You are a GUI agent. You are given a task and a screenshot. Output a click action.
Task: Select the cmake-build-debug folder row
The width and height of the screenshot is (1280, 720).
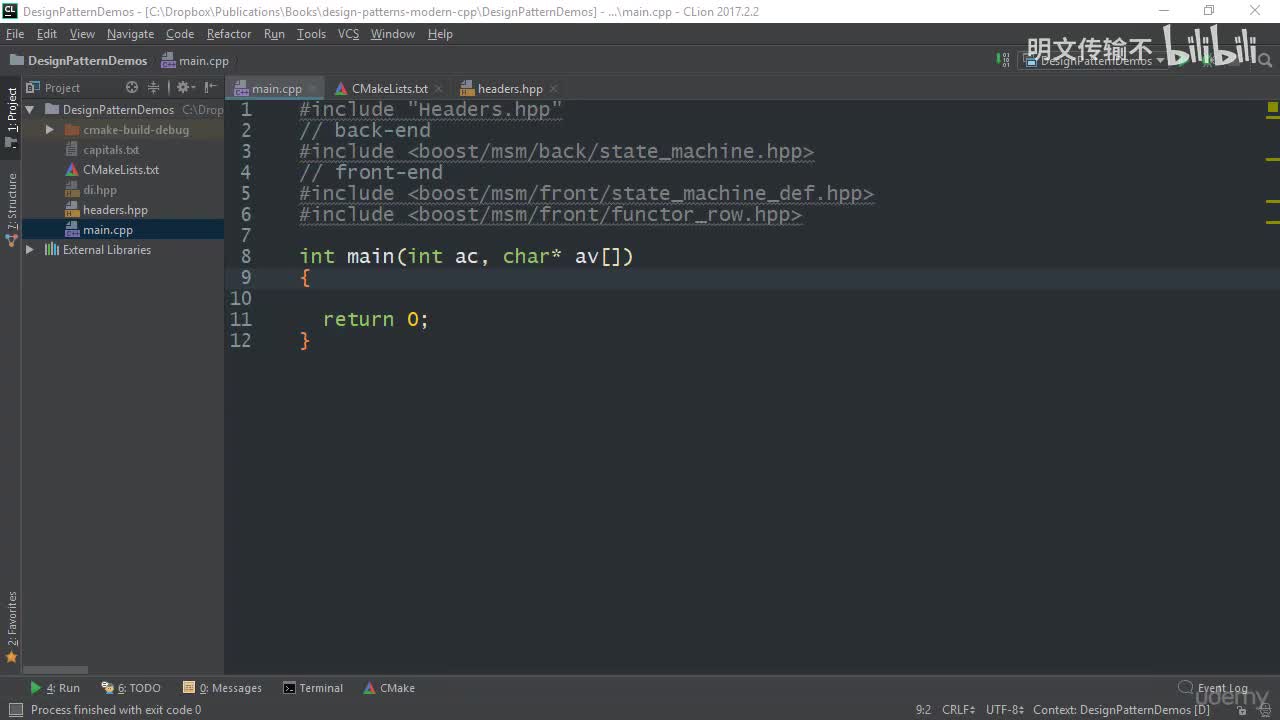[x=123, y=130]
